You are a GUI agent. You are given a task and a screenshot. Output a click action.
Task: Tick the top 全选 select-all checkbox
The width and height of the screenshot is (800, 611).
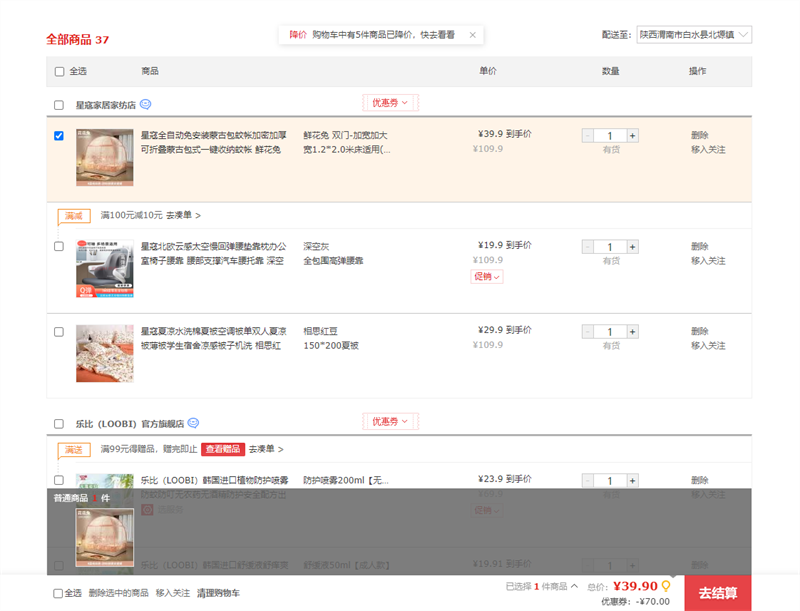click(59, 71)
